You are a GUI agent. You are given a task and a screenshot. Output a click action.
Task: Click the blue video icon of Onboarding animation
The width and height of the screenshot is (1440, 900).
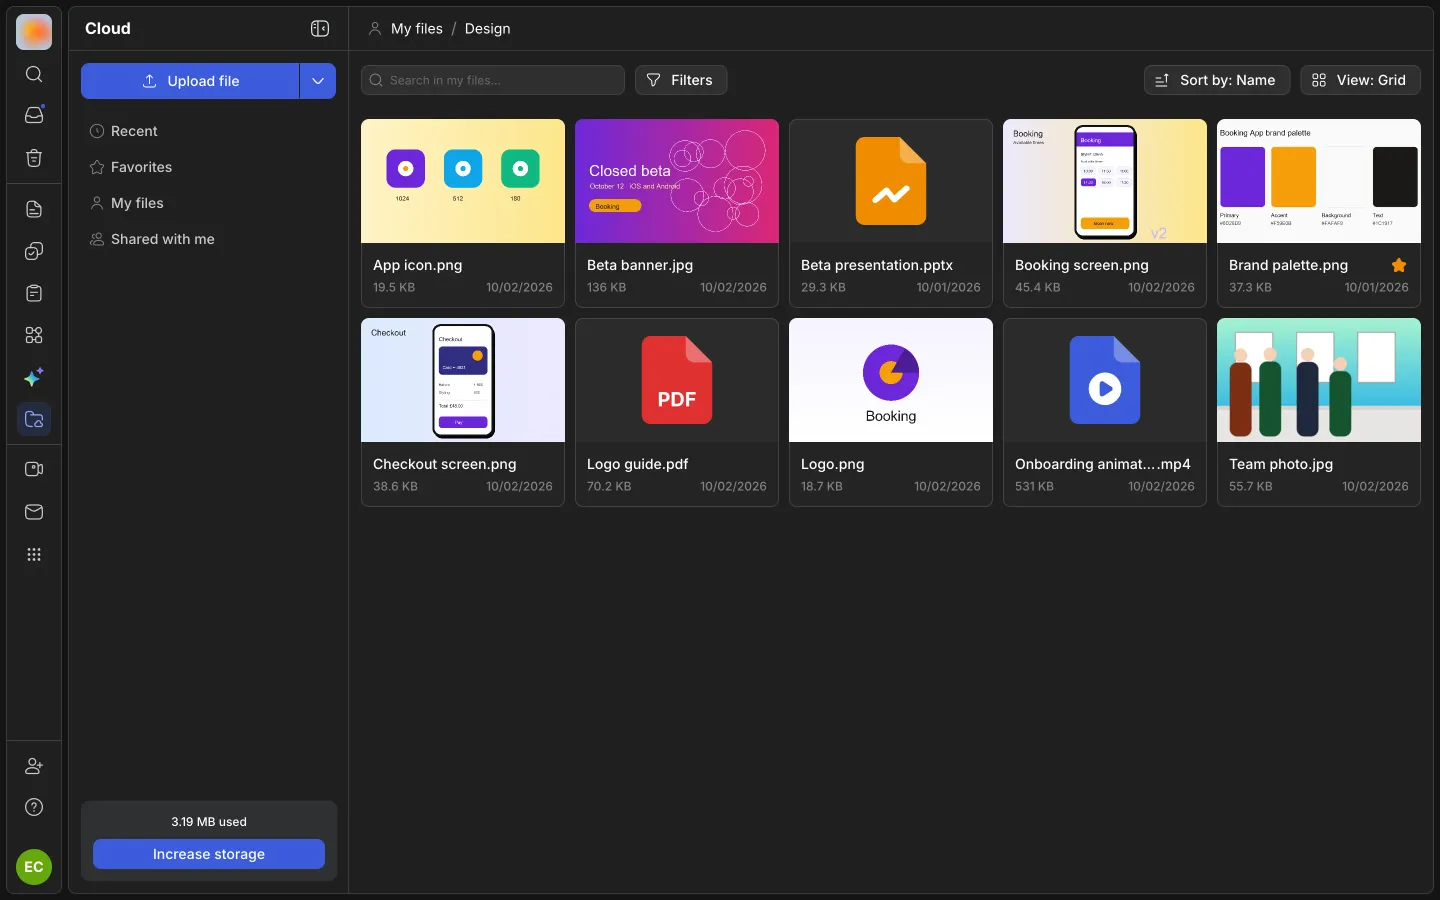(1105, 380)
